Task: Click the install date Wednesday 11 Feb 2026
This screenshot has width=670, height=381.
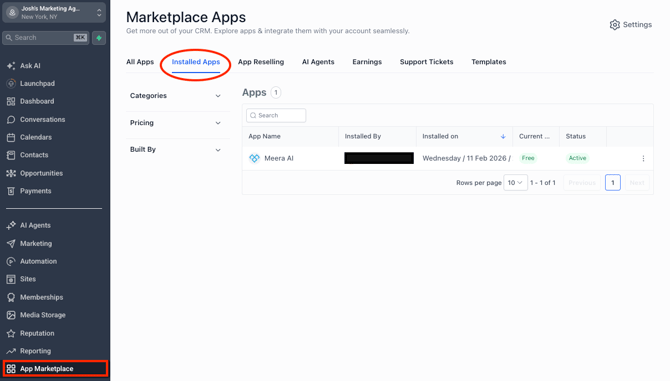Action: tap(467, 158)
